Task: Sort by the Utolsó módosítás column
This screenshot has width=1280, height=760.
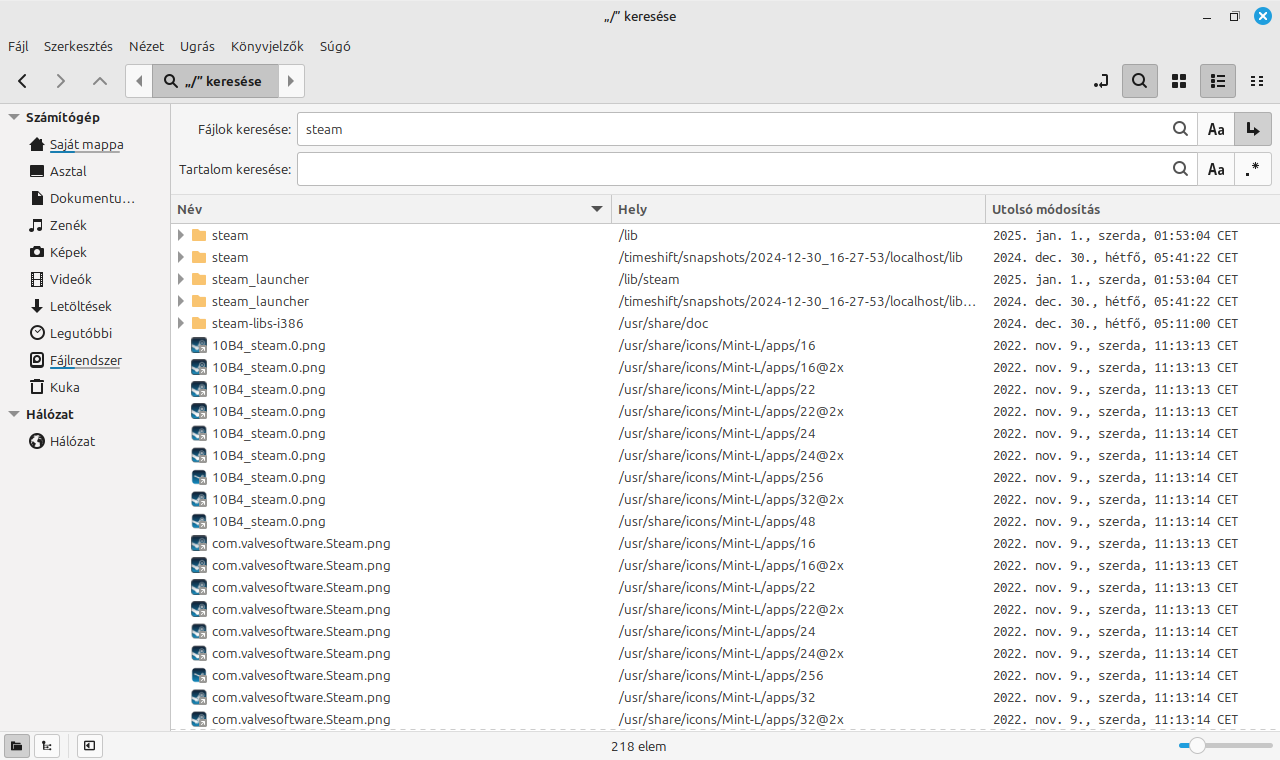Action: click(x=1132, y=209)
